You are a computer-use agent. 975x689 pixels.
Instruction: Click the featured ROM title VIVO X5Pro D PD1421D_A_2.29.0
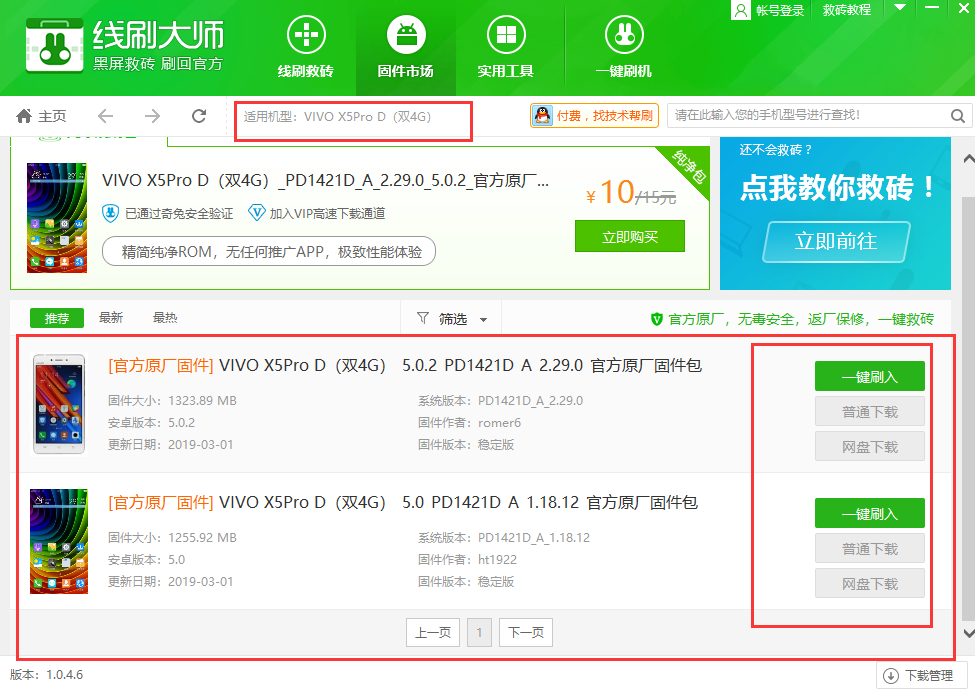coord(326,180)
